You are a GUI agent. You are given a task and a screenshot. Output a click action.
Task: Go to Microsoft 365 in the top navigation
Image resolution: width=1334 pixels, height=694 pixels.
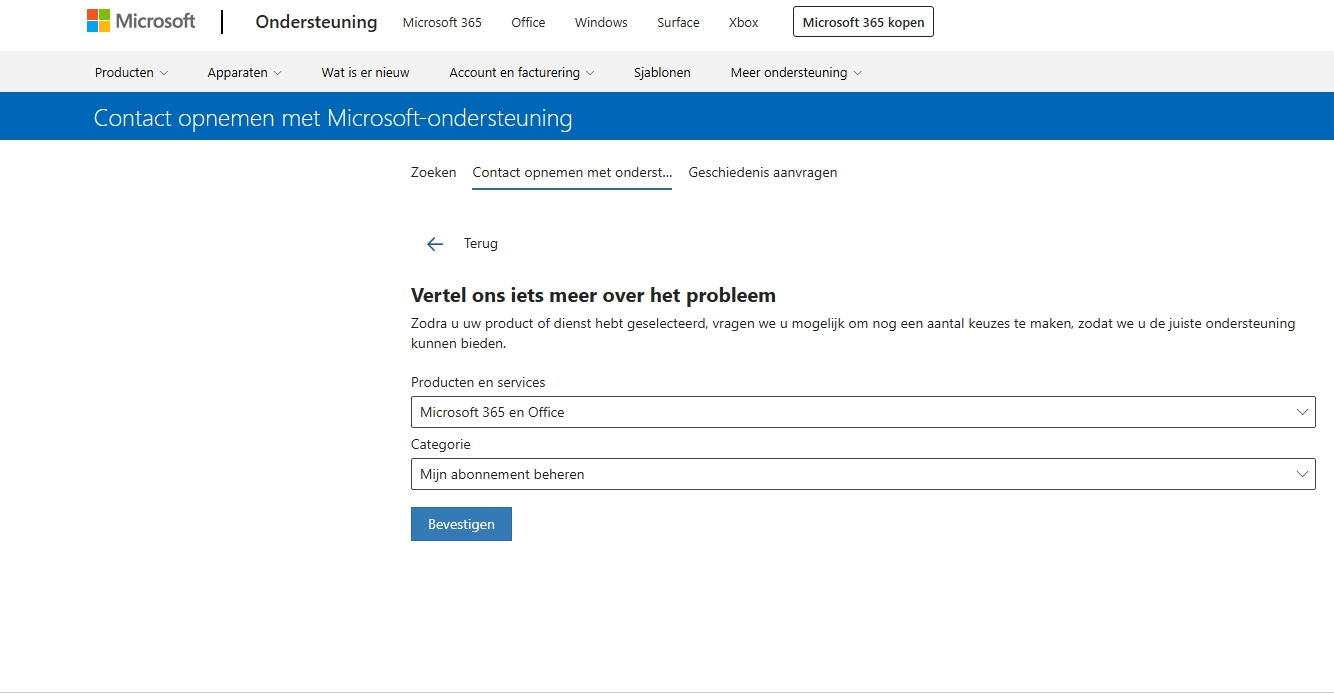click(x=442, y=22)
